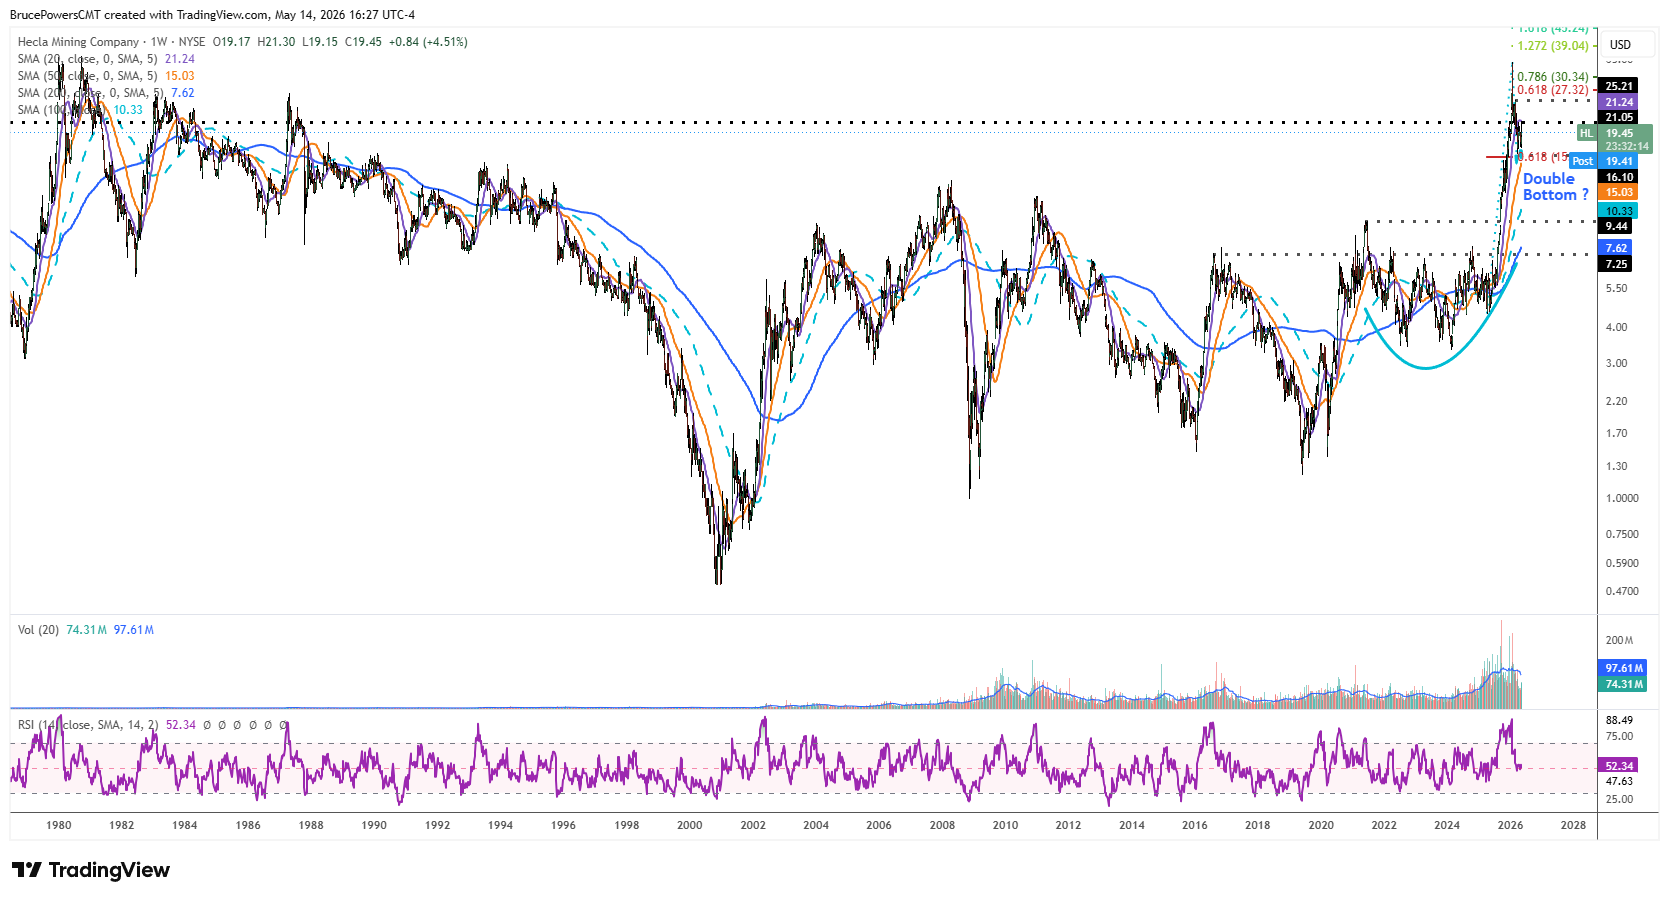Viewport: 1669px width, 900px height.
Task: Click the HL symbol badge on price axis
Action: pos(1586,133)
